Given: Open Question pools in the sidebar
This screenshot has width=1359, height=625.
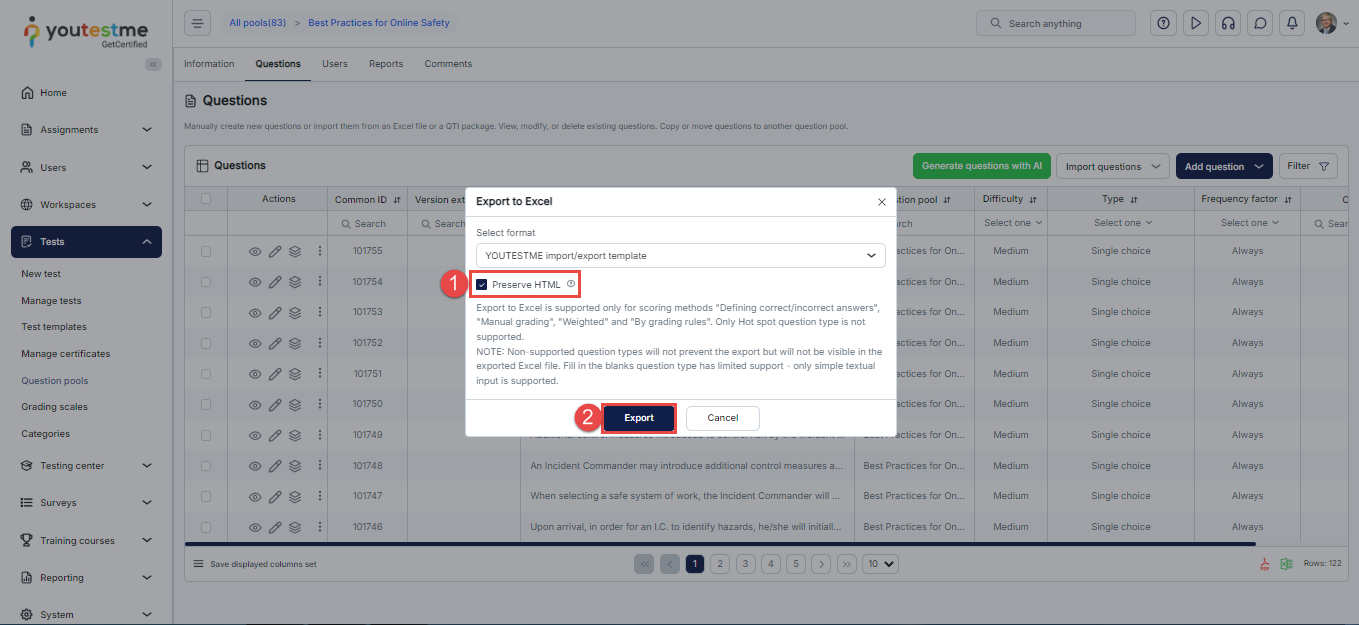Looking at the screenshot, I should click(x=55, y=381).
